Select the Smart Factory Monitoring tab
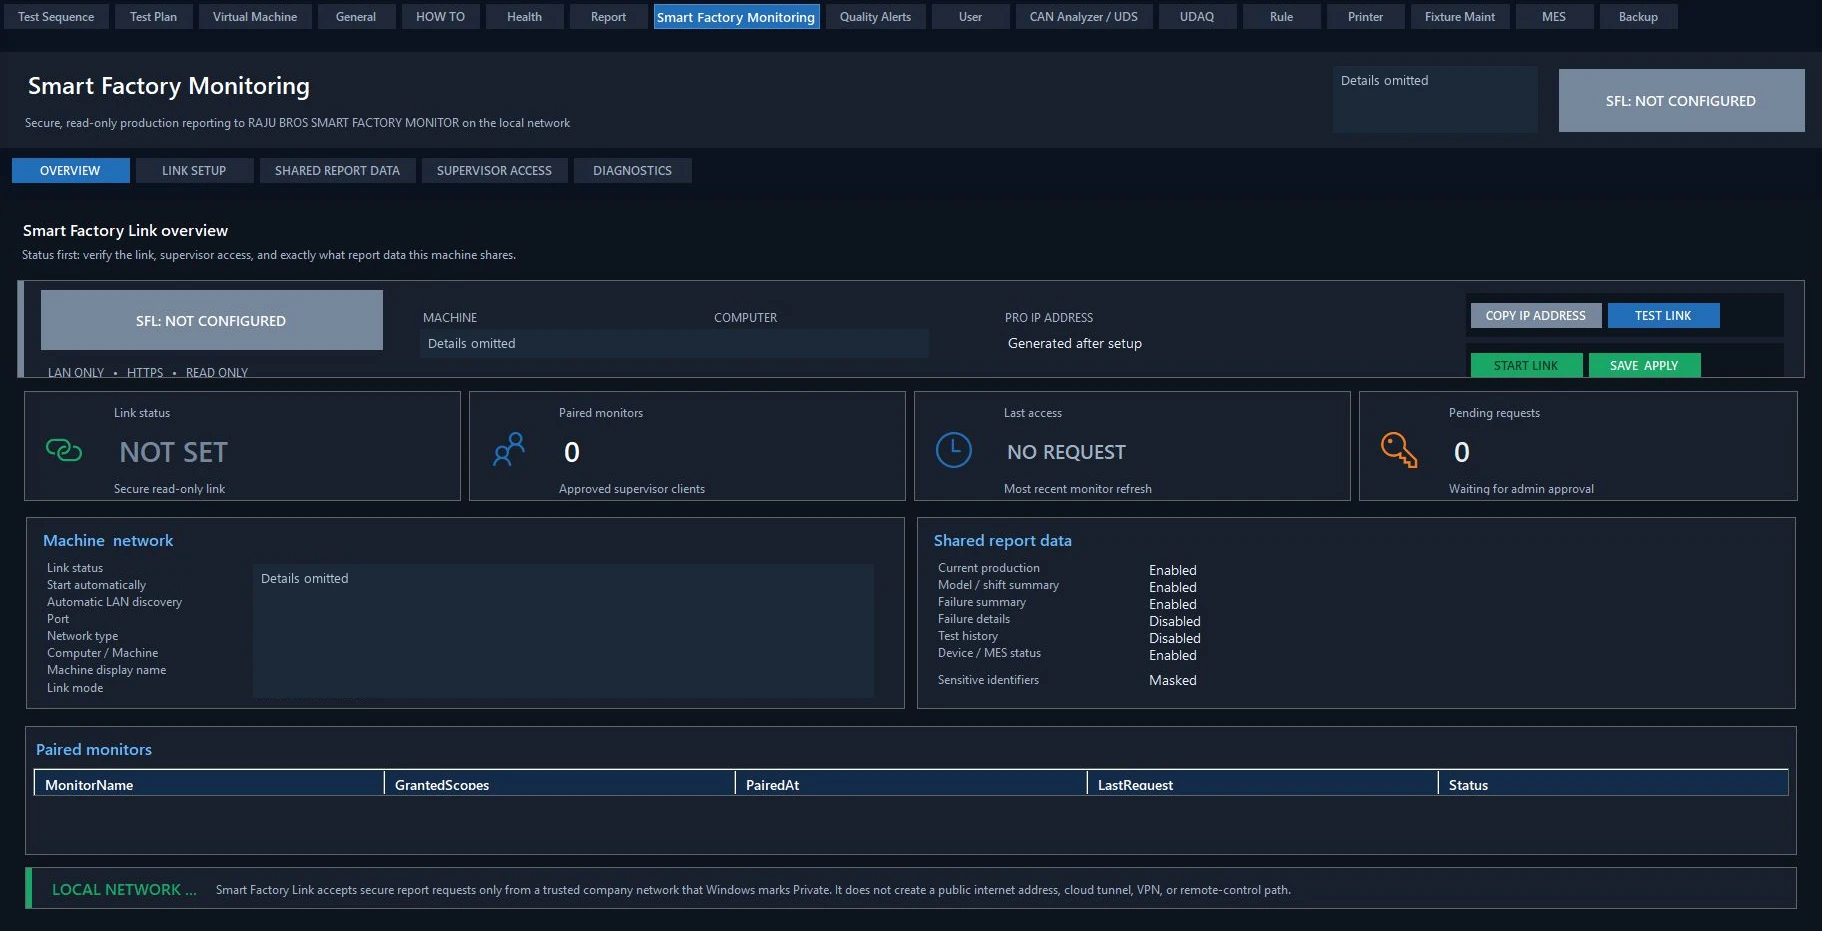Viewport: 1822px width, 931px height. pyautogui.click(x=736, y=17)
